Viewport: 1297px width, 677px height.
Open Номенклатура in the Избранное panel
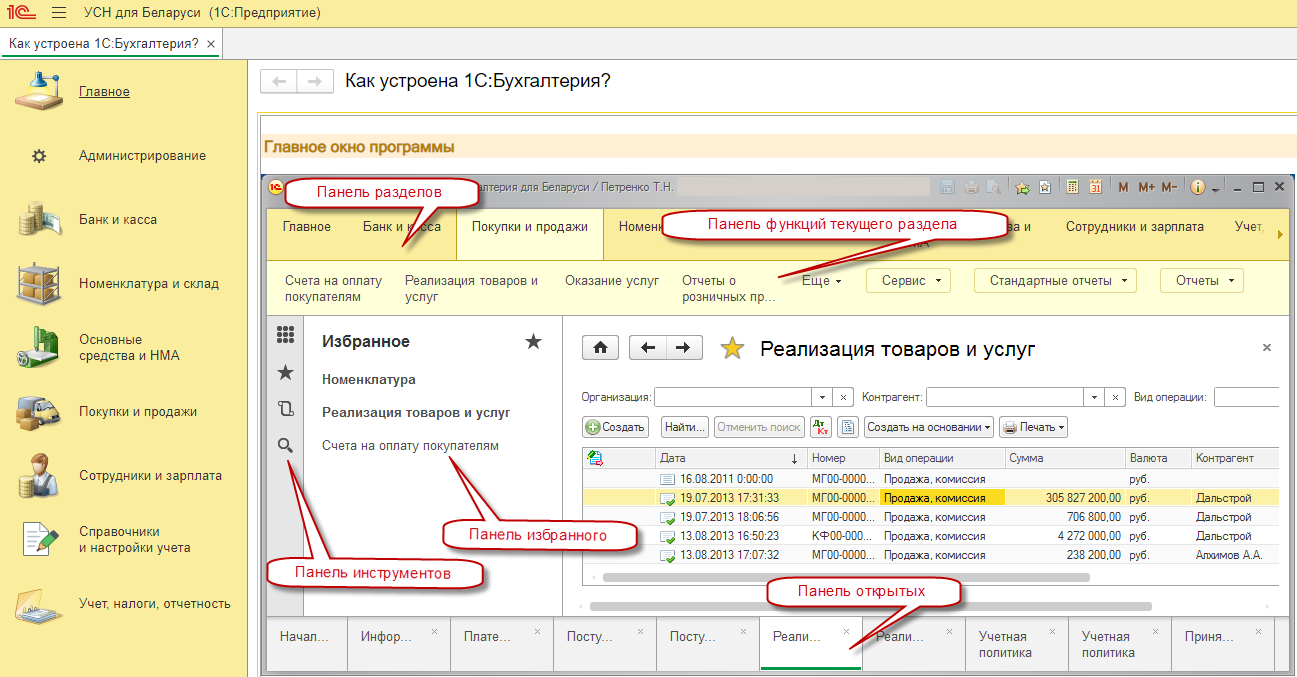[369, 380]
